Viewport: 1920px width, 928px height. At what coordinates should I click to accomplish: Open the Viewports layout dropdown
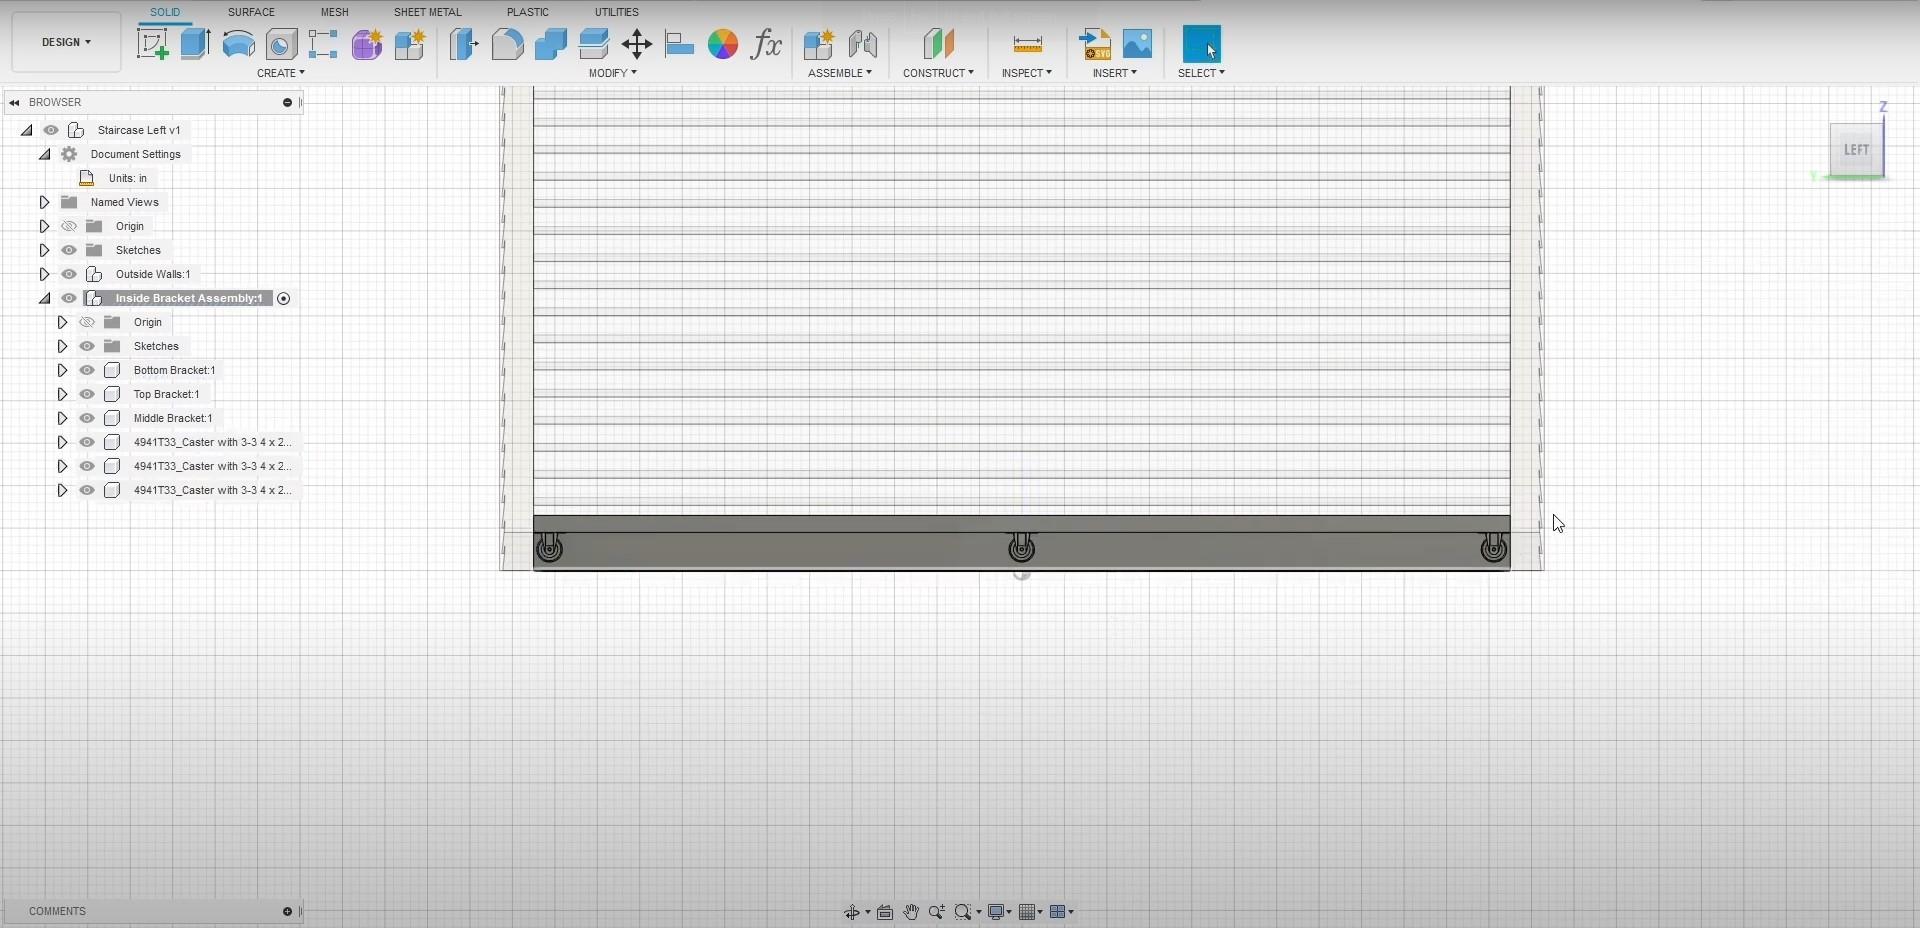(1062, 912)
